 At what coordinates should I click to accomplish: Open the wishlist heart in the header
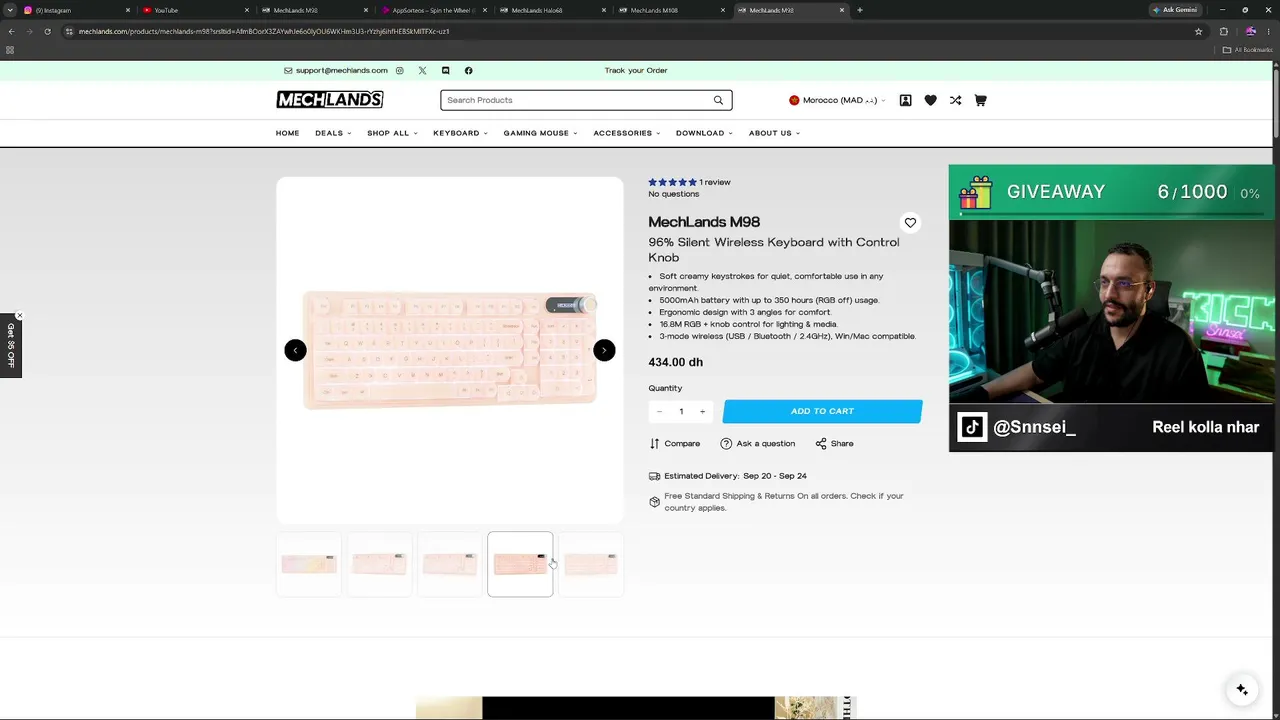point(930,100)
